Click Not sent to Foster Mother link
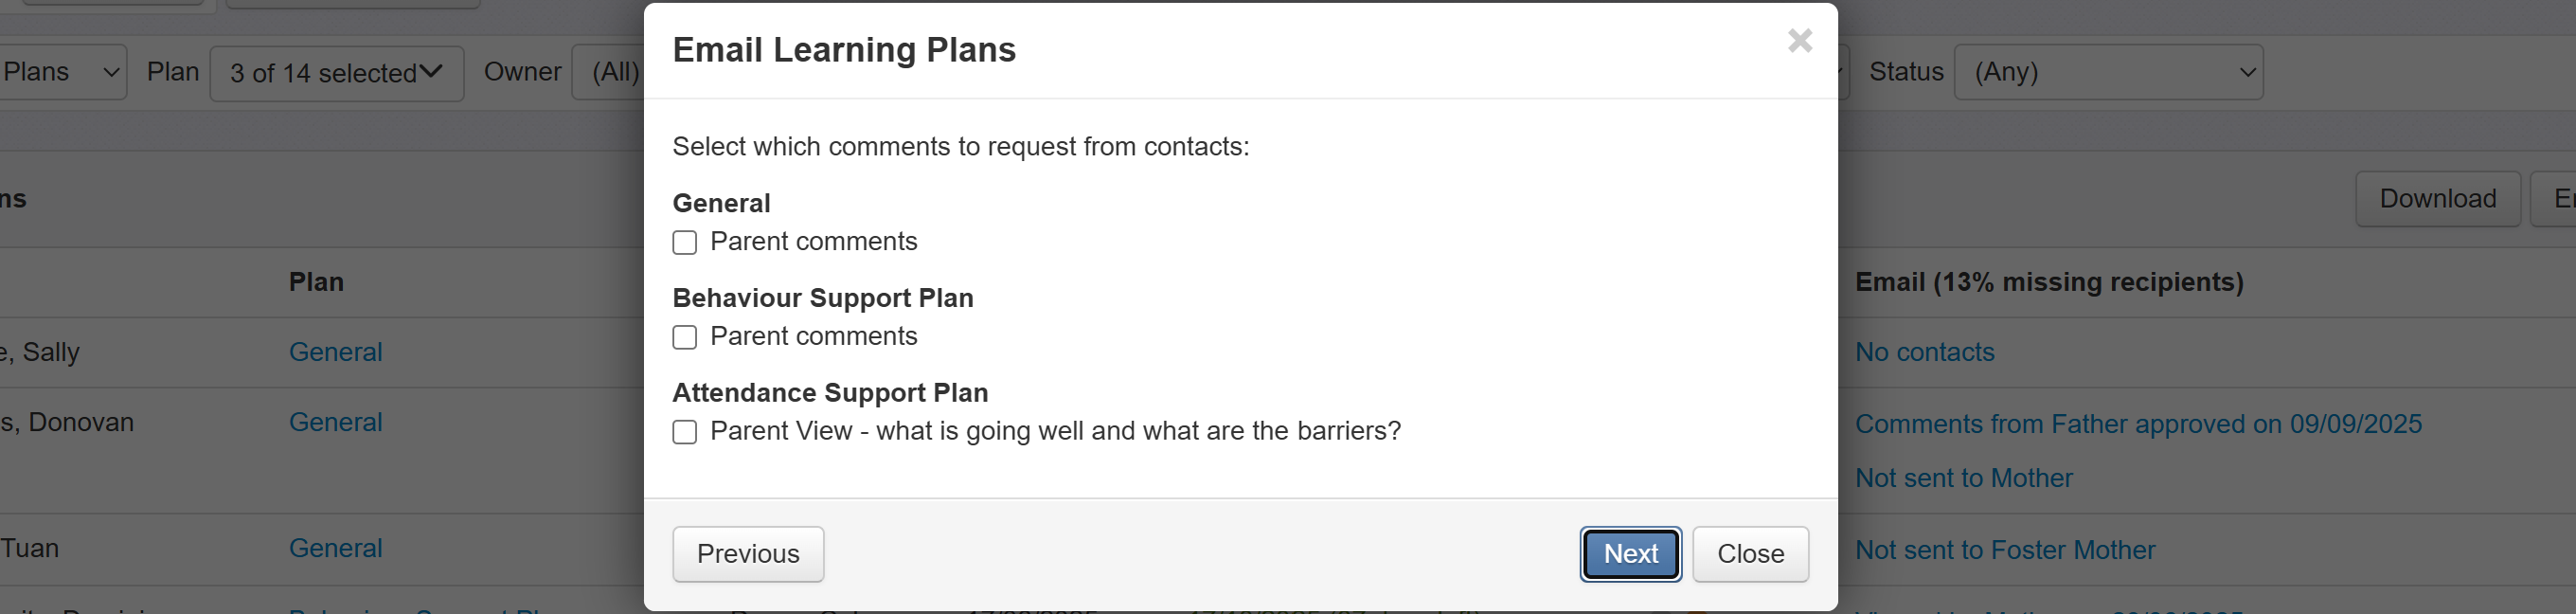The image size is (2576, 614). point(2004,550)
